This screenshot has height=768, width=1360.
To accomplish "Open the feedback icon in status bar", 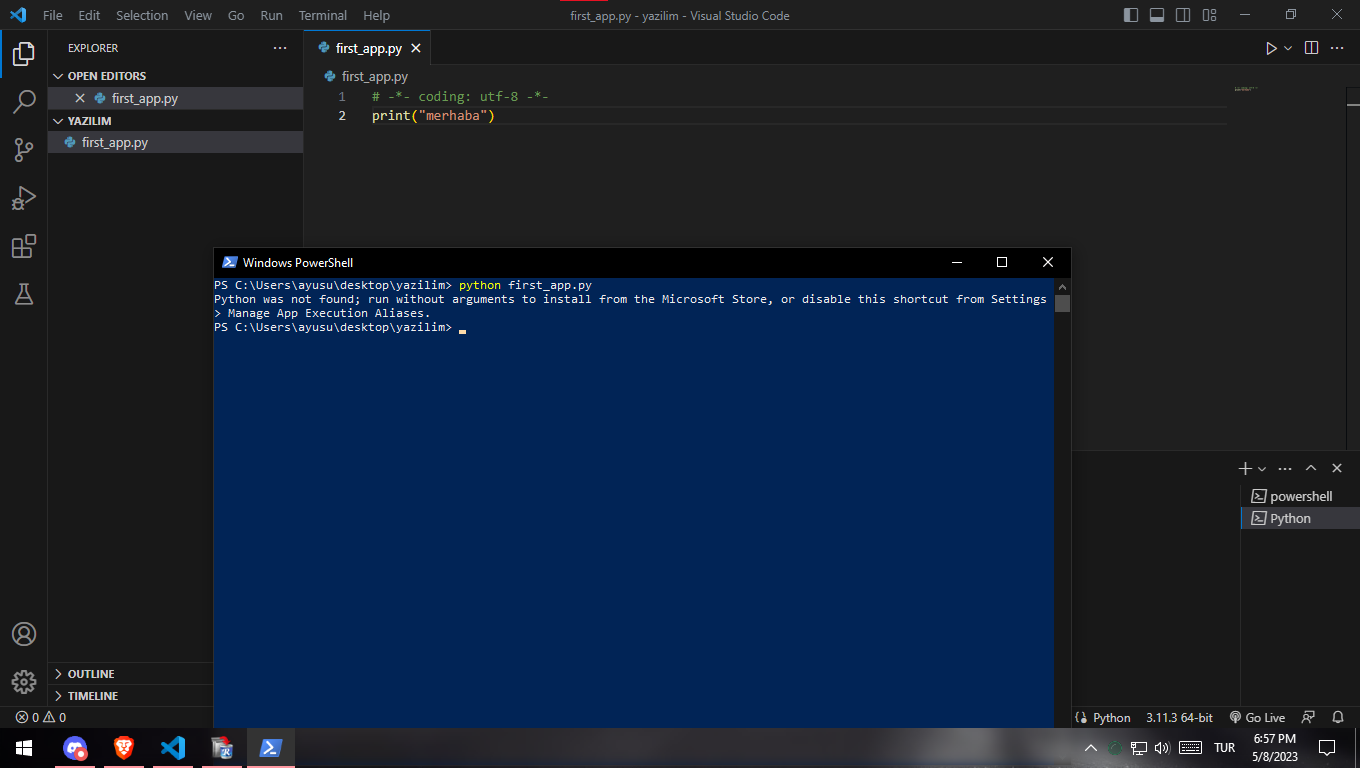I will [x=1308, y=717].
